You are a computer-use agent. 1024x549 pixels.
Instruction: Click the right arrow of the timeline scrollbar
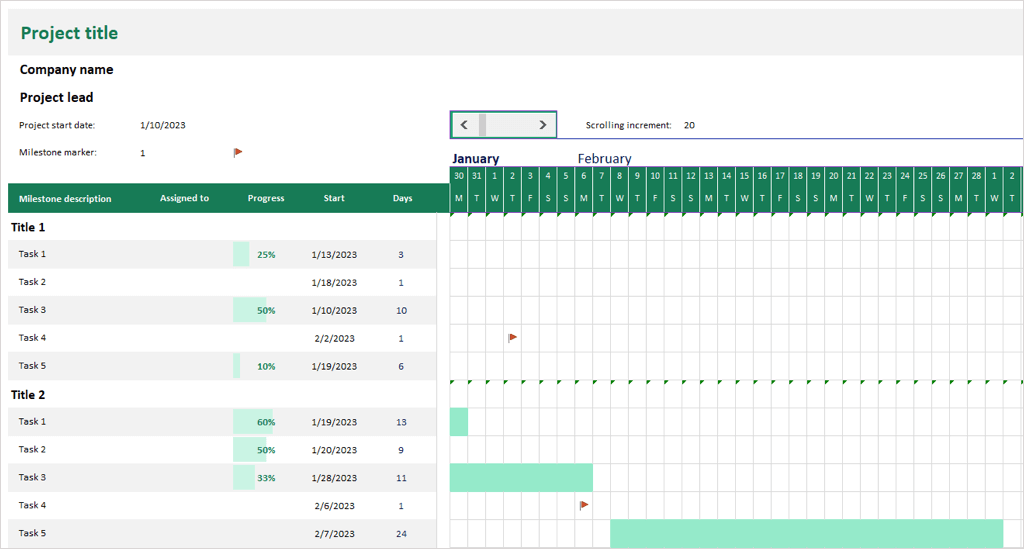pos(543,125)
